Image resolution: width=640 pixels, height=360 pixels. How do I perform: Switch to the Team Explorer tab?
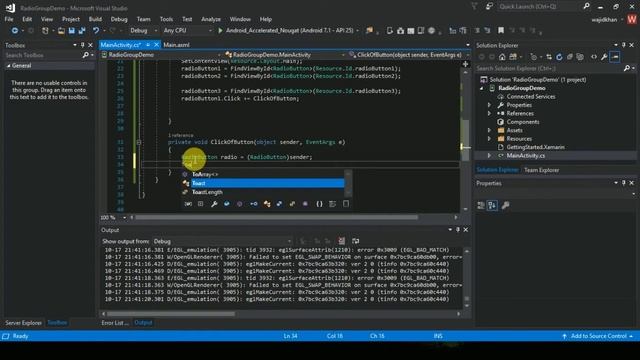(541, 170)
